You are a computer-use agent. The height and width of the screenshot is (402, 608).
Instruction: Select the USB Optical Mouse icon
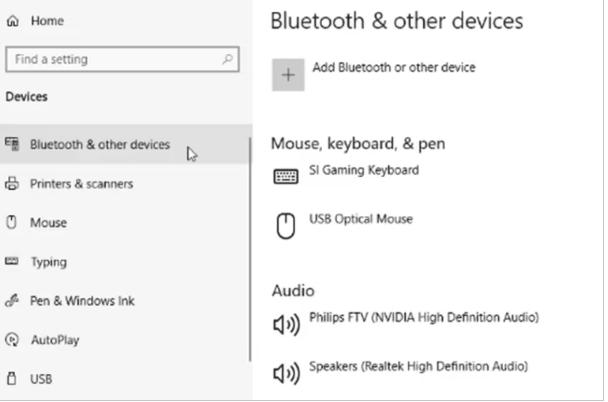(286, 226)
